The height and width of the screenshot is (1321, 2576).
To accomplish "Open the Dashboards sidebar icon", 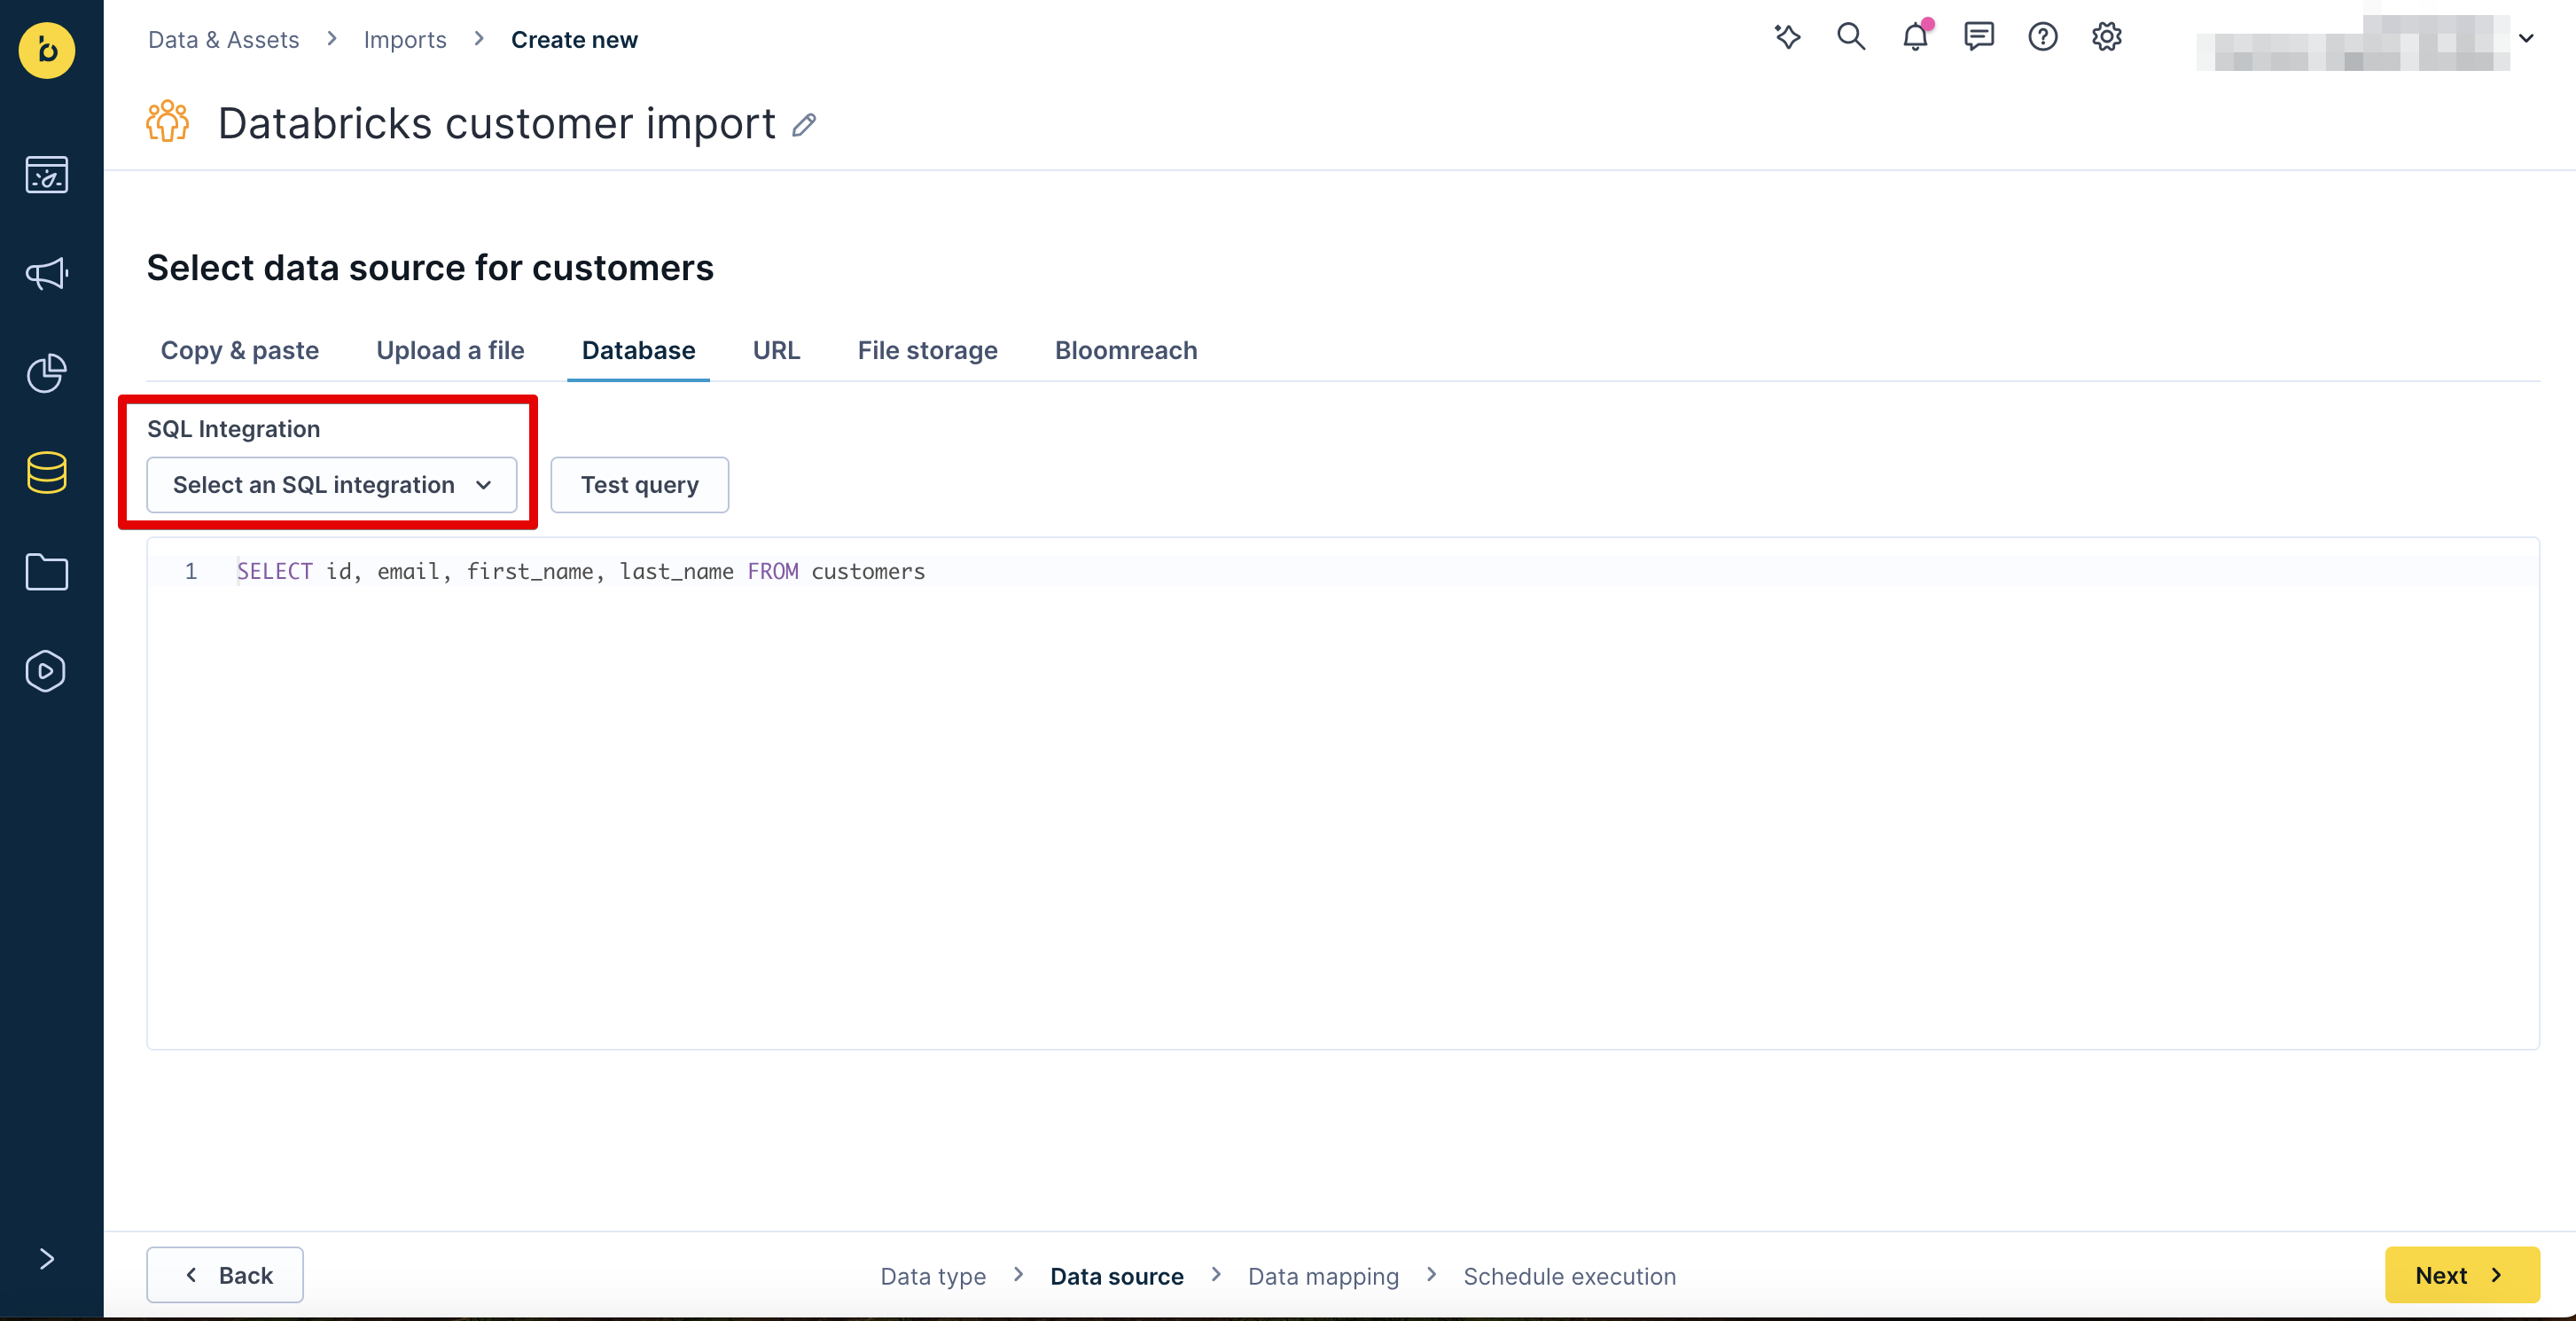I will [x=47, y=175].
